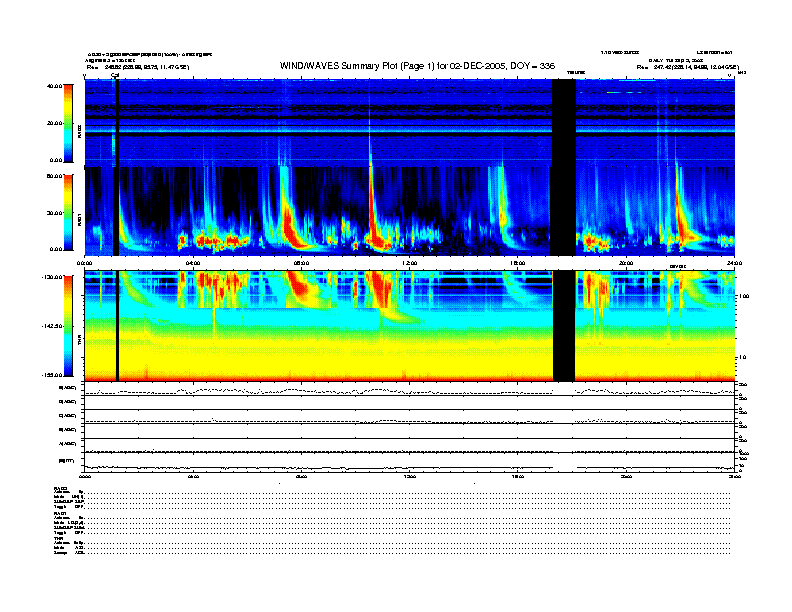Click the 100 label on TNR right axis

[x=743, y=296]
